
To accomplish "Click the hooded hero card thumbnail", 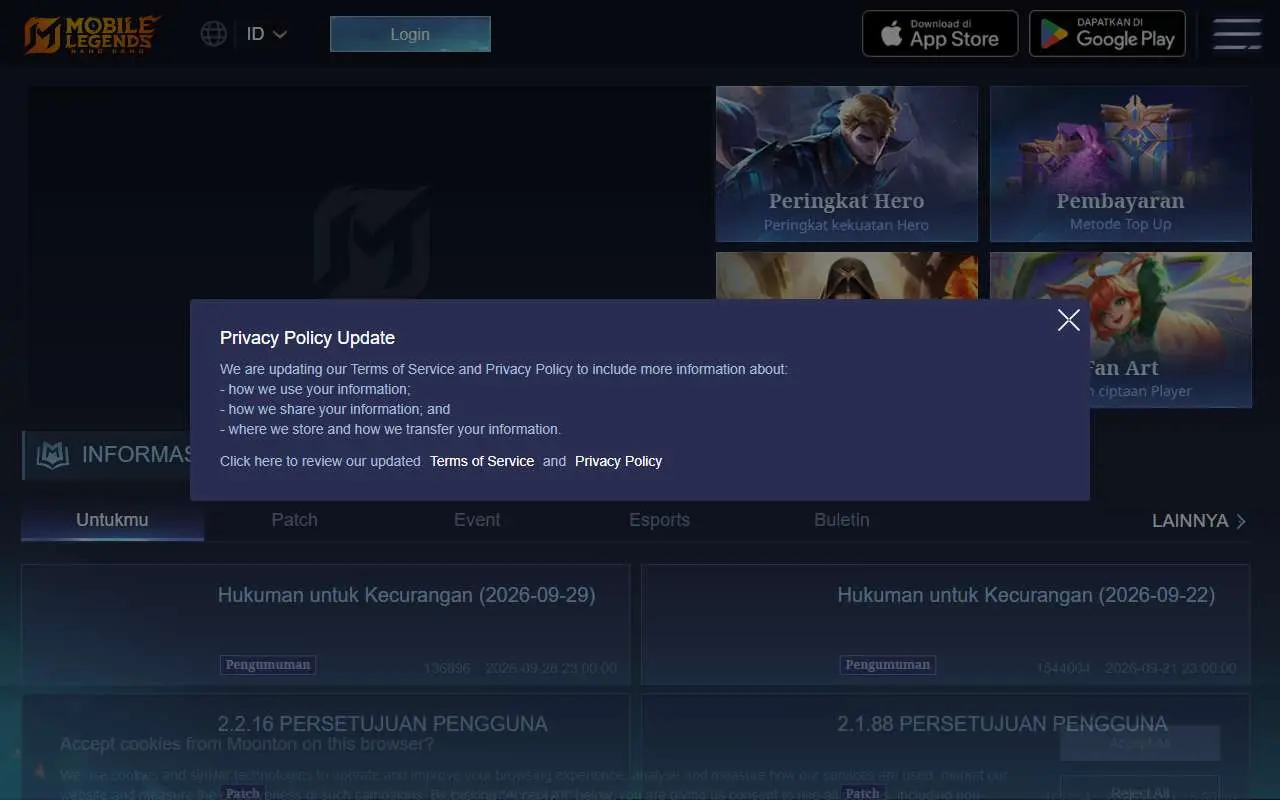I will point(846,276).
